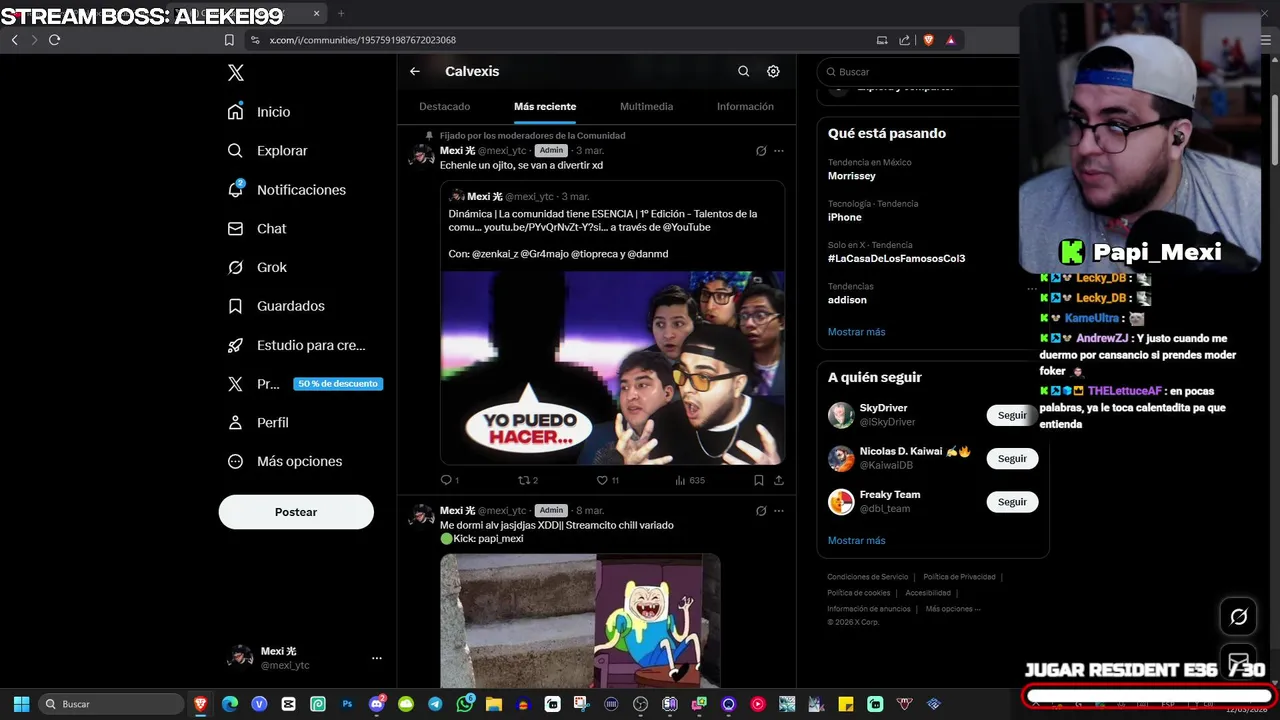The height and width of the screenshot is (720, 1280).
Task: Go back with the Calvexis back arrow
Action: coord(415,71)
